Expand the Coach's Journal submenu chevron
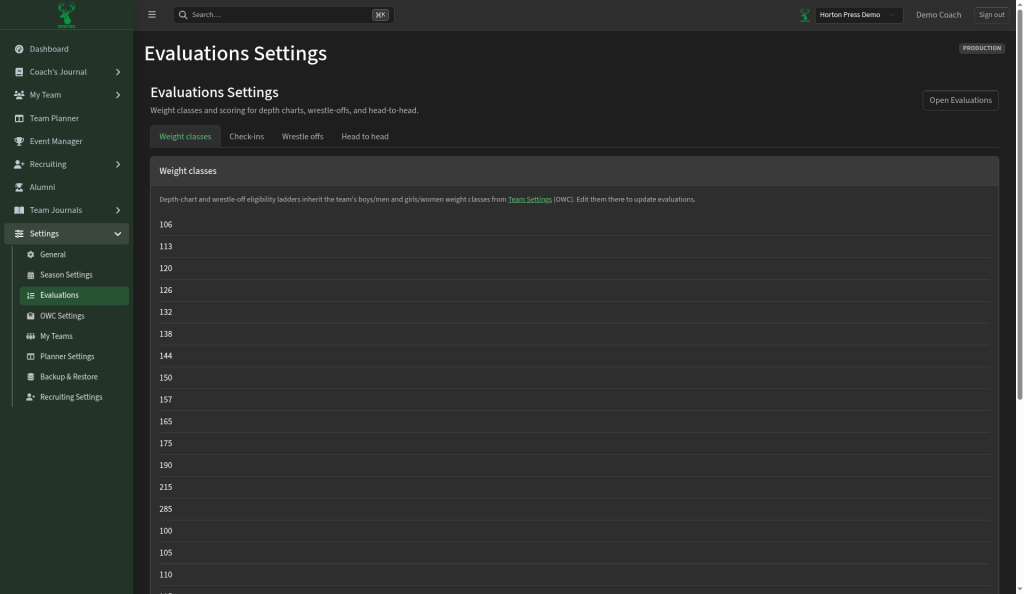The height and width of the screenshot is (594, 1024). tap(118, 72)
